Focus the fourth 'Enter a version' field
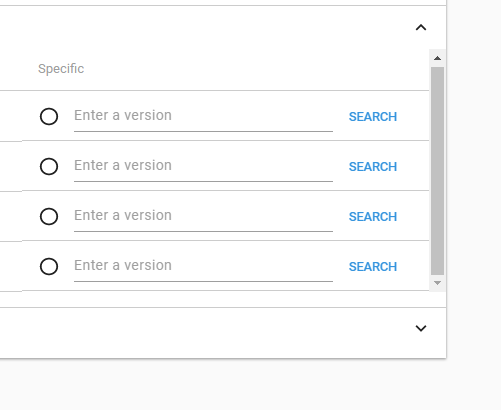This screenshot has height=410, width=501. tap(203, 266)
